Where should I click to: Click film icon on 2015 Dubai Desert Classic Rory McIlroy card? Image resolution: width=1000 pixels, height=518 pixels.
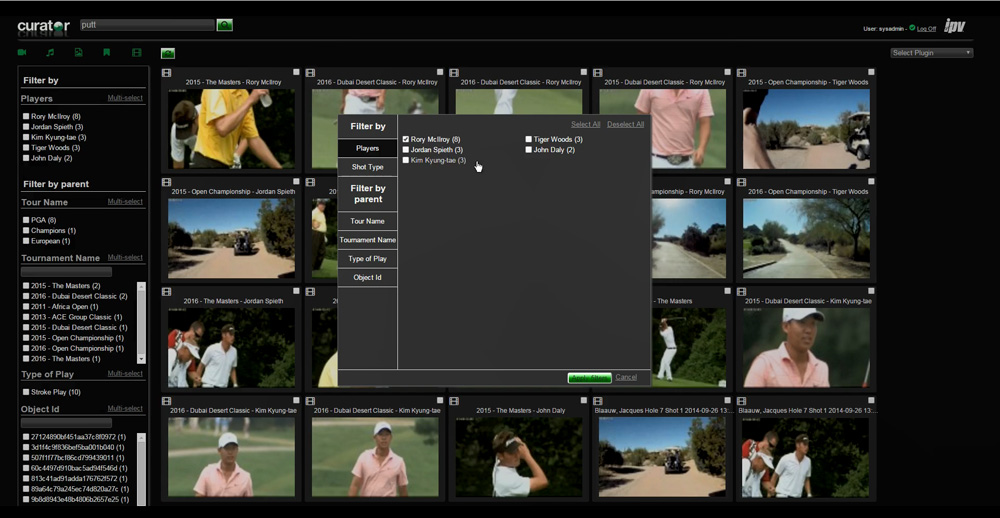[x=598, y=73]
